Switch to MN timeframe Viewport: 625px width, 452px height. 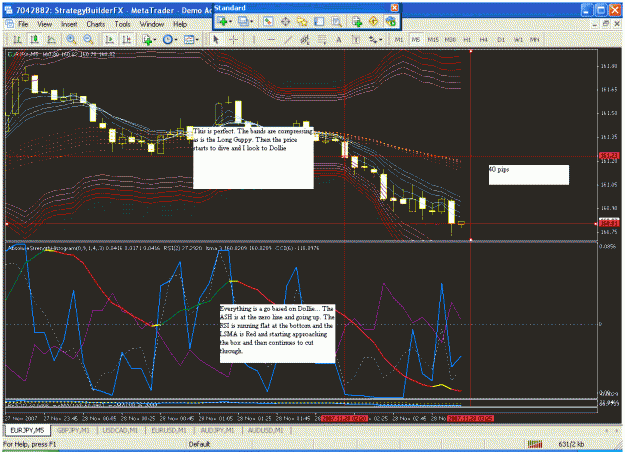click(x=535, y=39)
